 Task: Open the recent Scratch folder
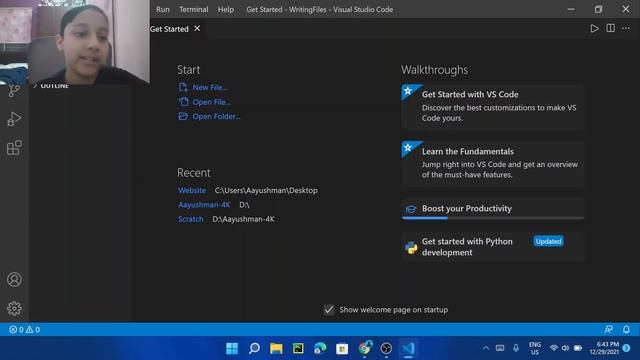coord(191,219)
